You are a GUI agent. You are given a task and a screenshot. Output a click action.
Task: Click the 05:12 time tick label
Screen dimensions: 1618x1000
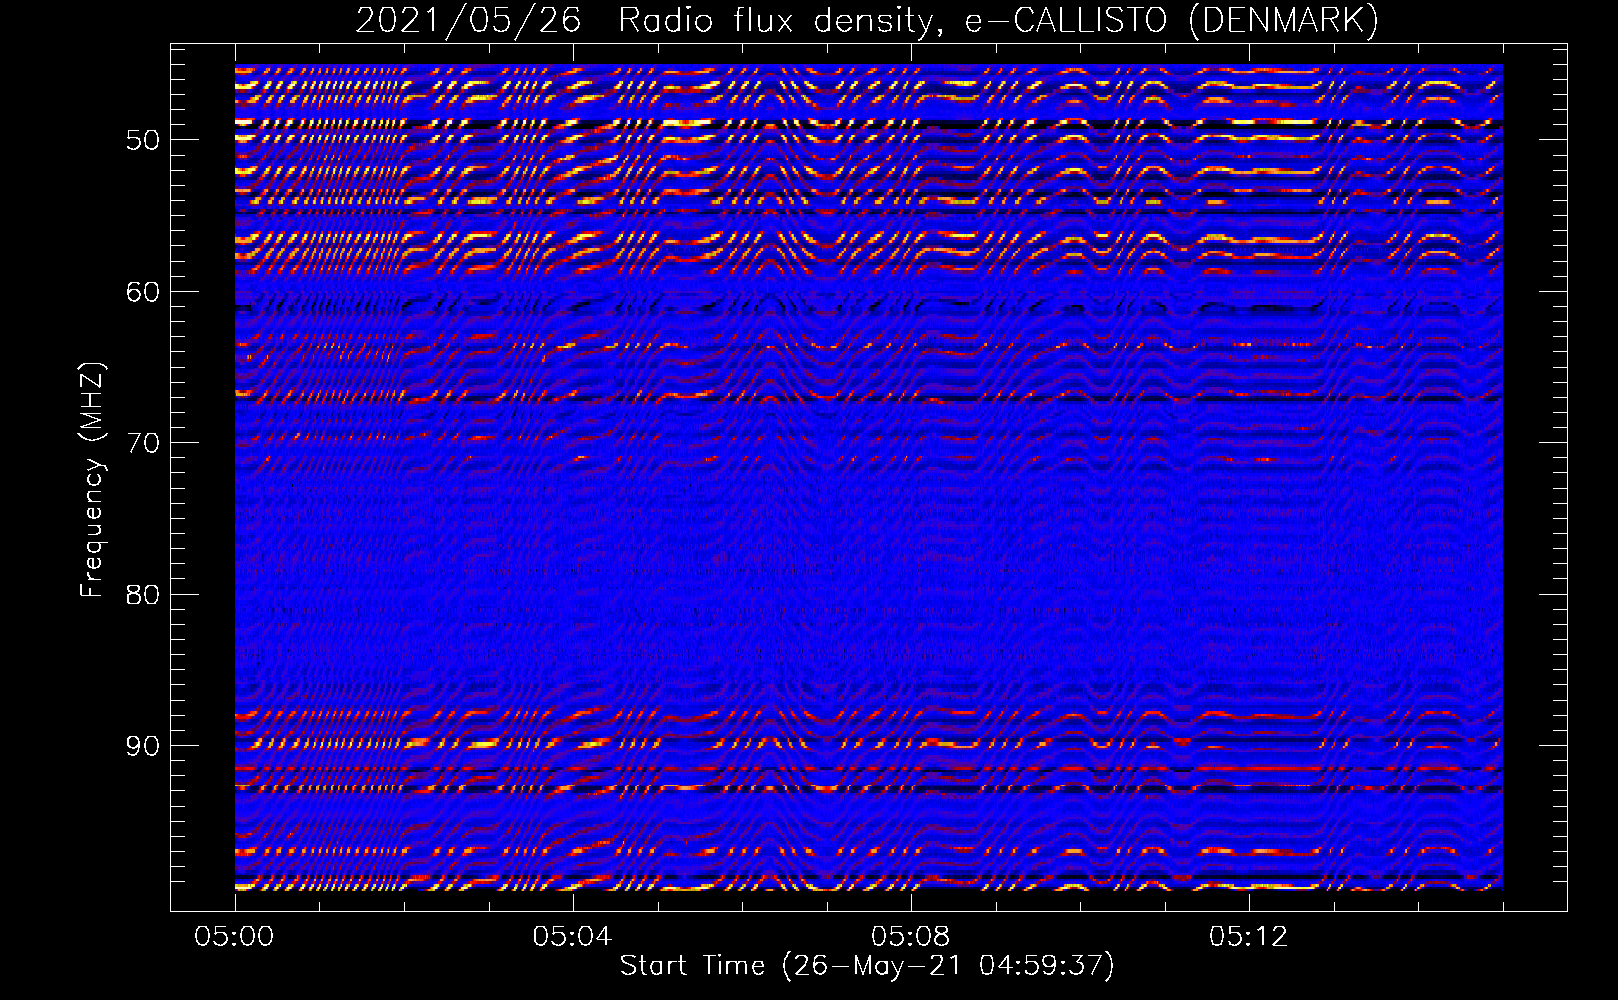(1248, 937)
